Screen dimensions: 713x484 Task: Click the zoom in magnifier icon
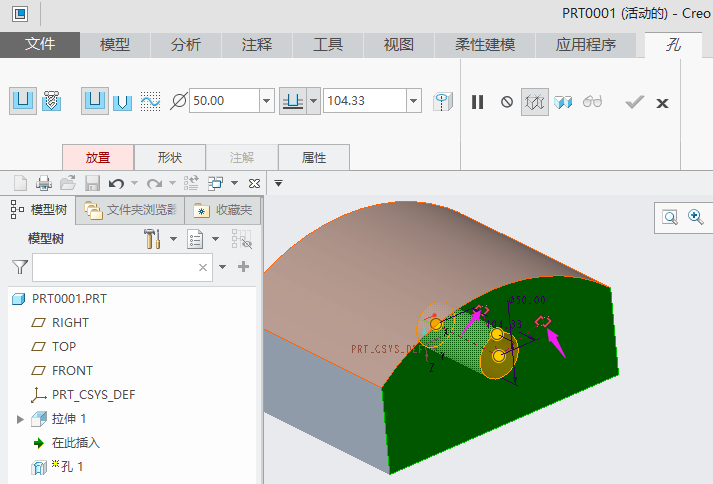point(696,217)
